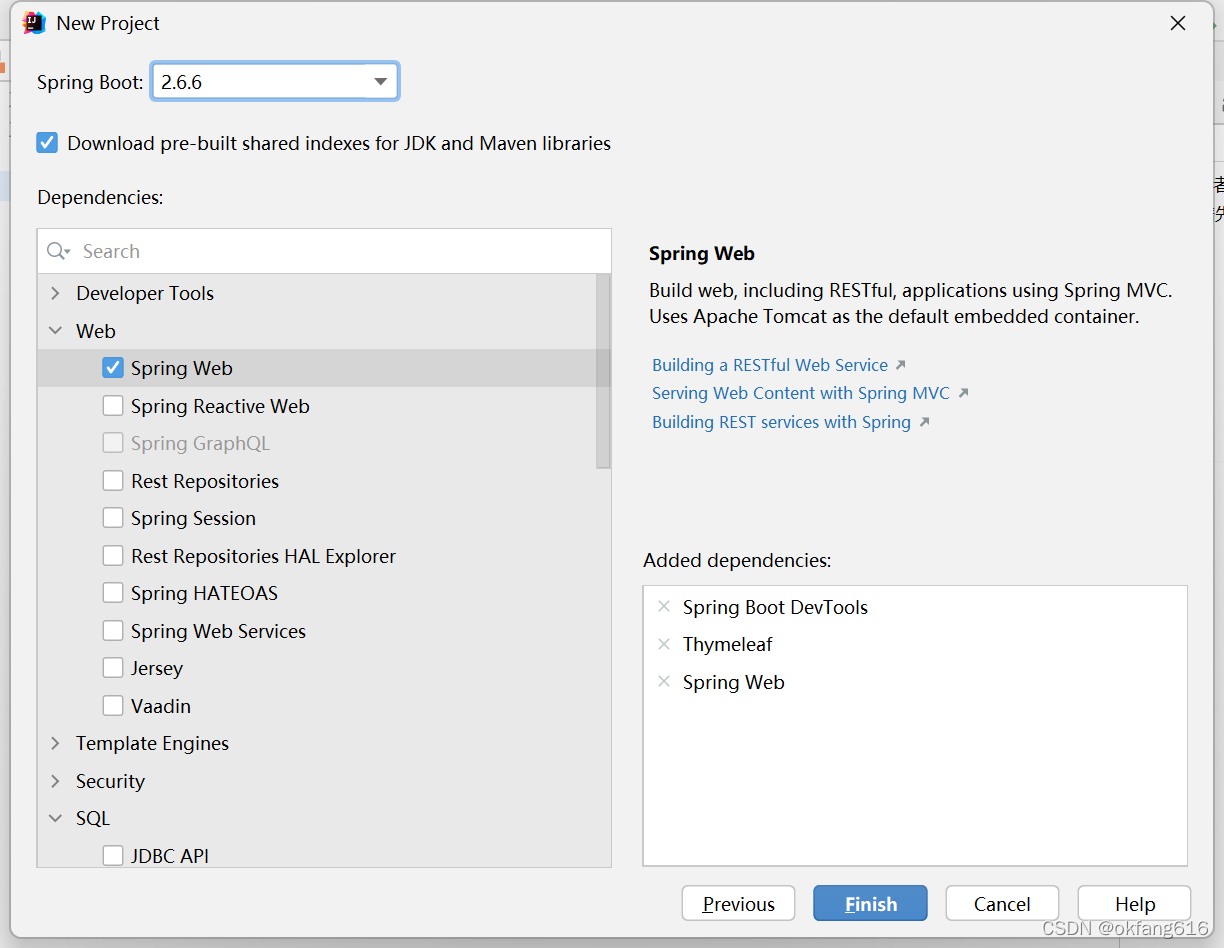Expand the Developer Tools category
Screen dimensions: 1224x948
(x=56, y=293)
